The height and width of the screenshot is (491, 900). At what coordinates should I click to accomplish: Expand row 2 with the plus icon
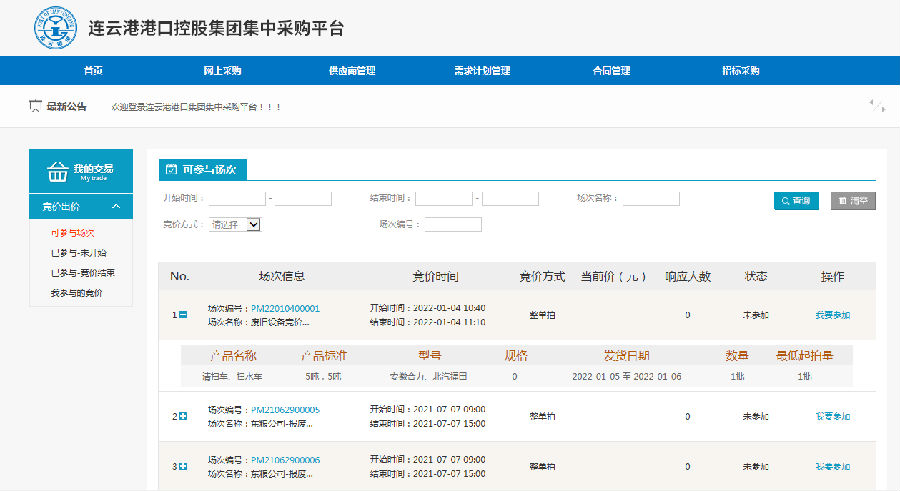183,416
